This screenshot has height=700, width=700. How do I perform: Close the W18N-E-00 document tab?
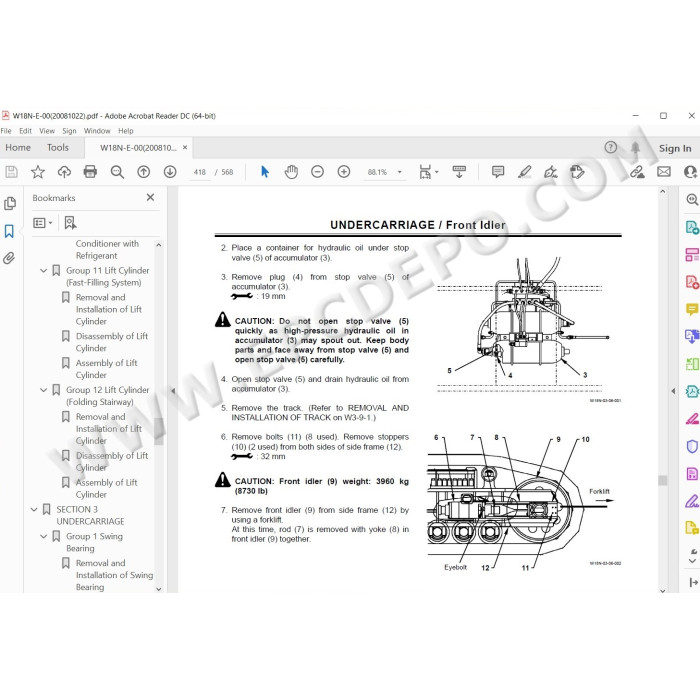pyautogui.click(x=185, y=147)
